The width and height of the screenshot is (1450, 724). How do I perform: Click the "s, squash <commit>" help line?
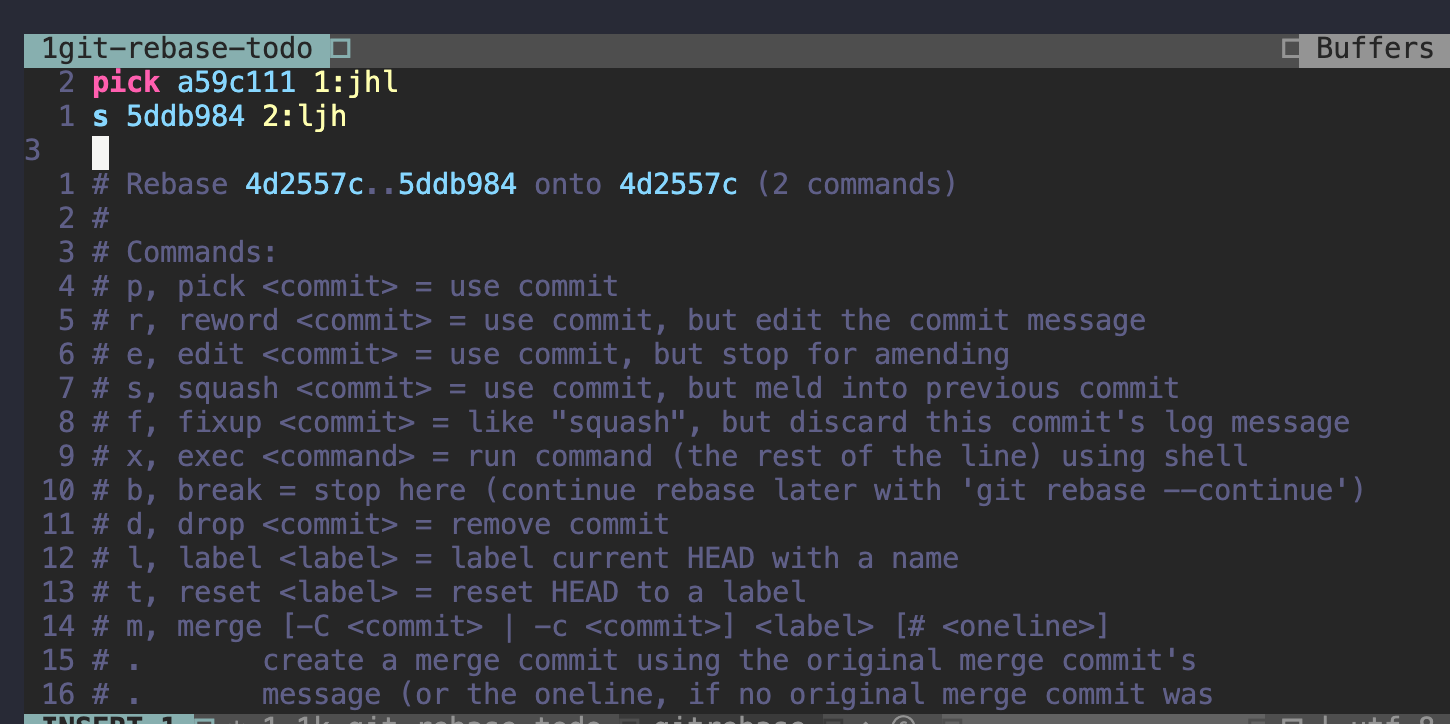[636, 389]
